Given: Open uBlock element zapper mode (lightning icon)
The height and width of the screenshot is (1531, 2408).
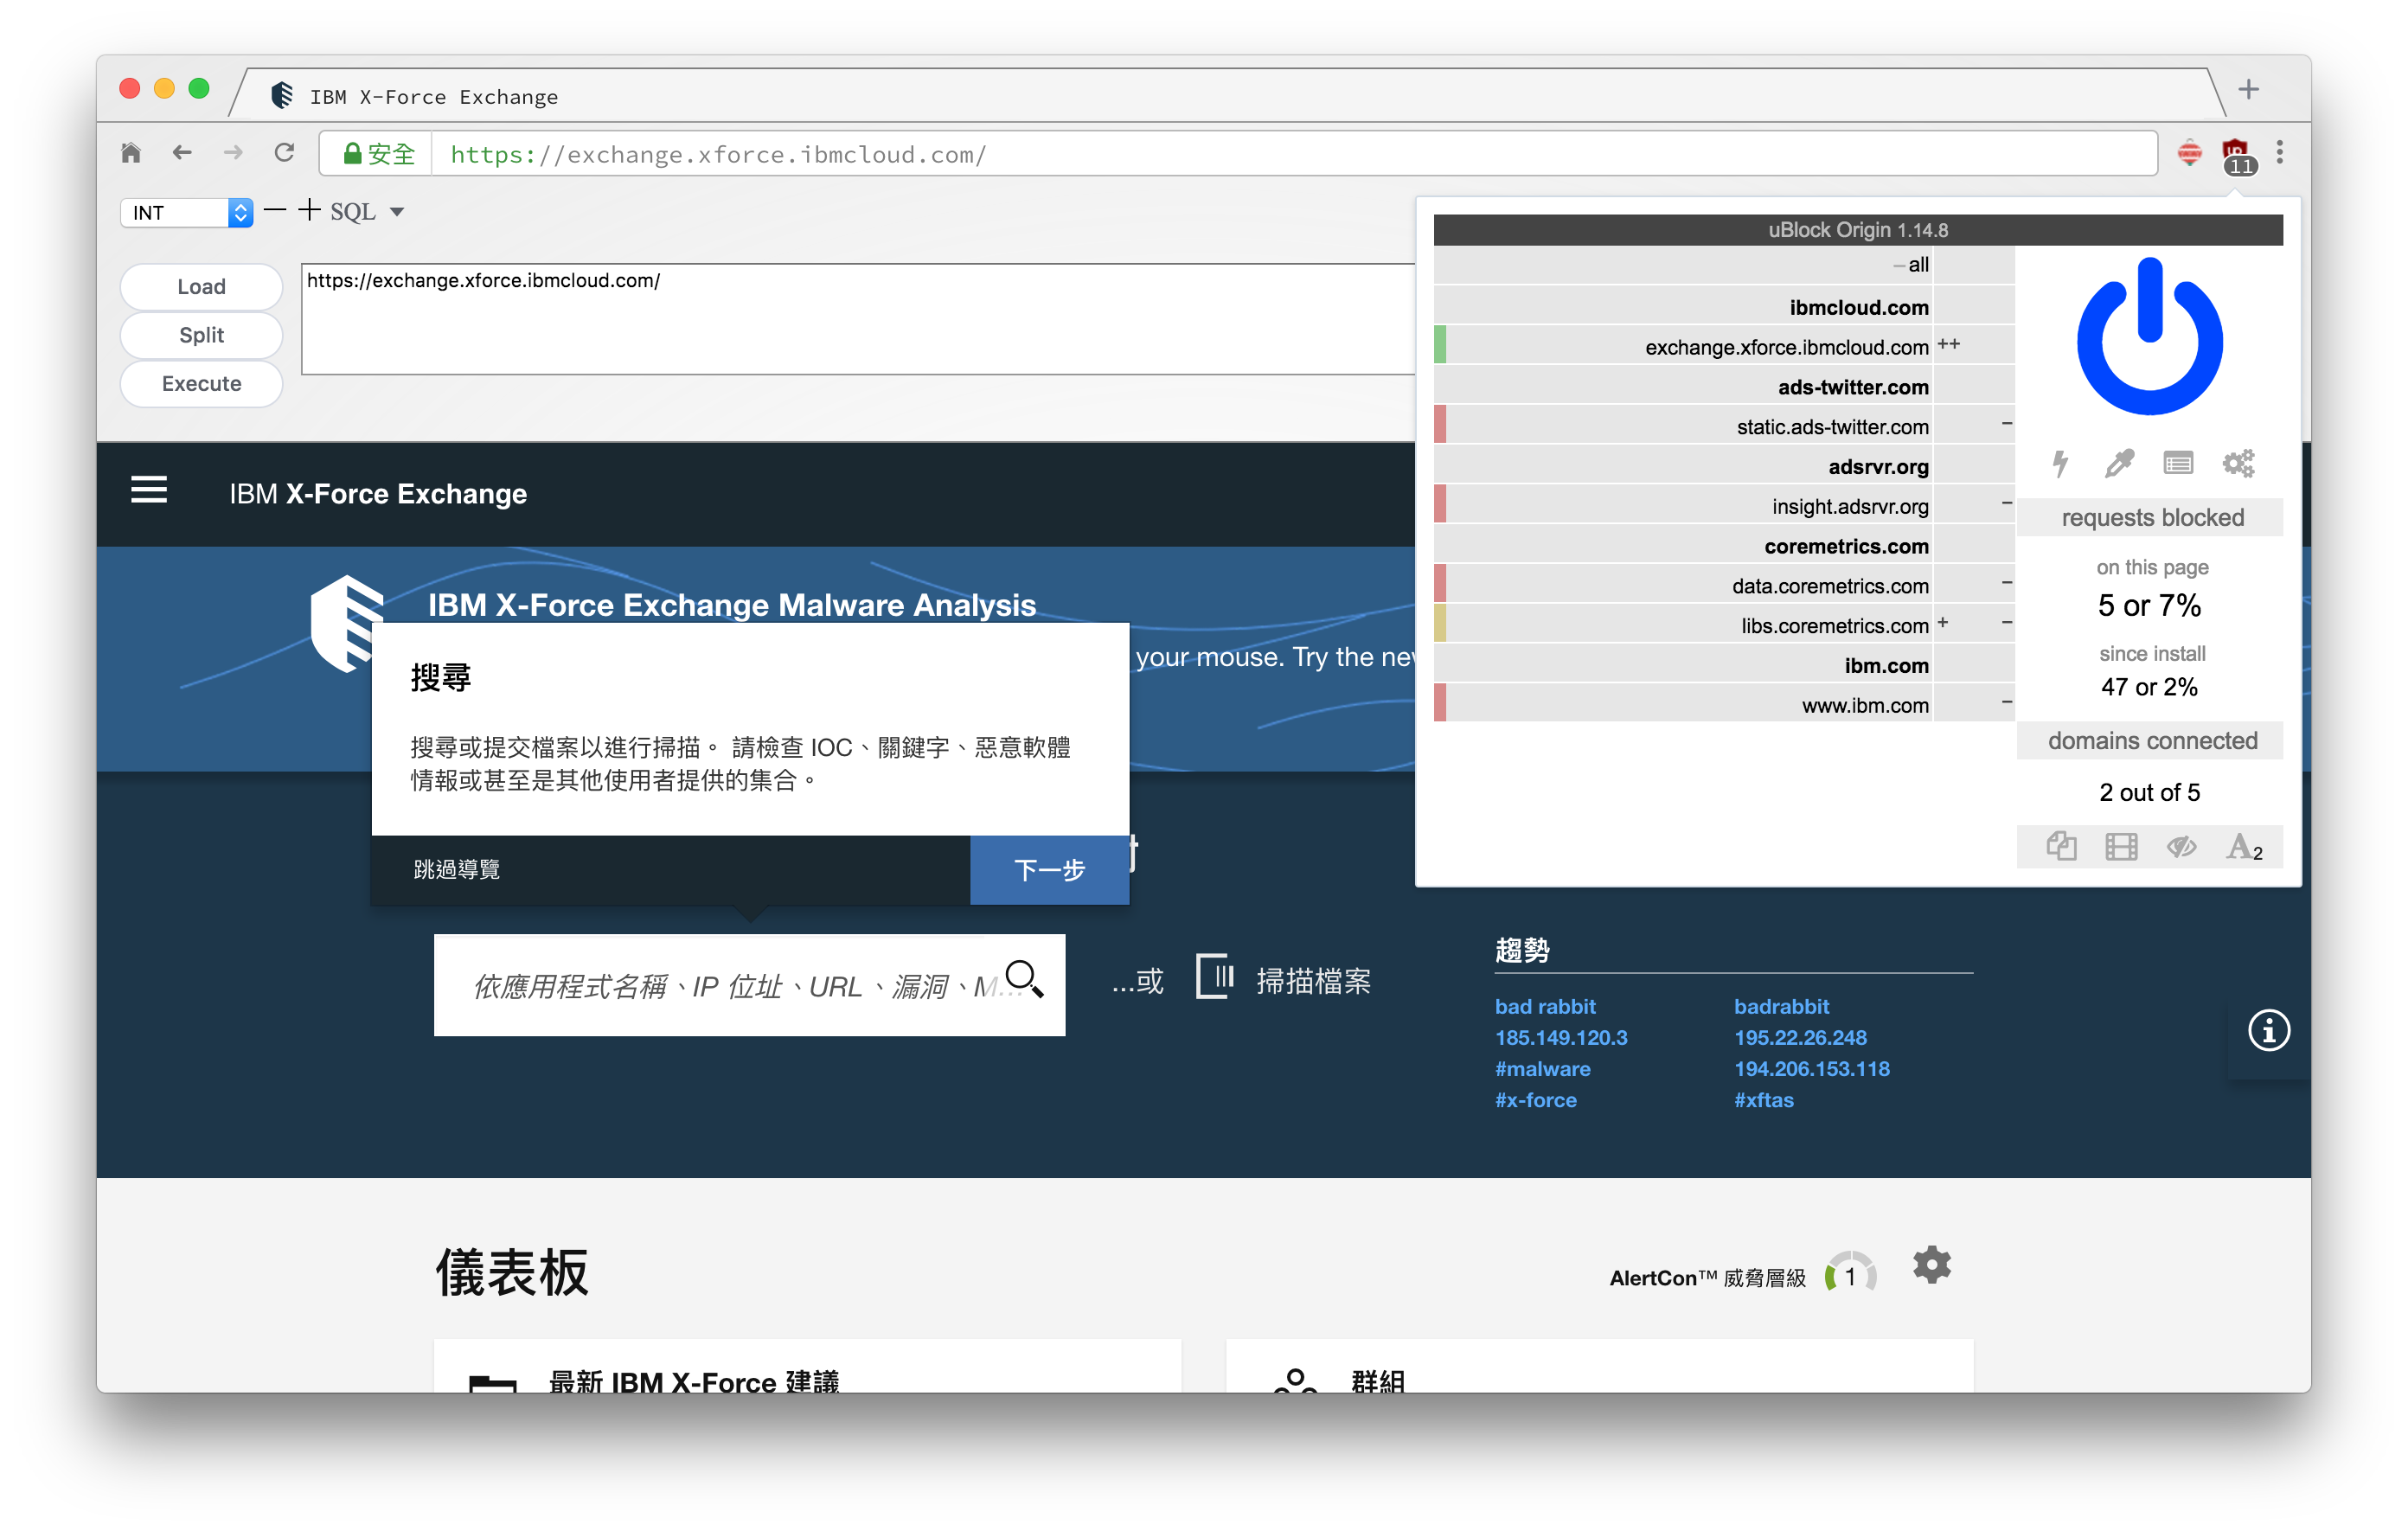Looking at the screenshot, I should pyautogui.click(x=2060, y=463).
